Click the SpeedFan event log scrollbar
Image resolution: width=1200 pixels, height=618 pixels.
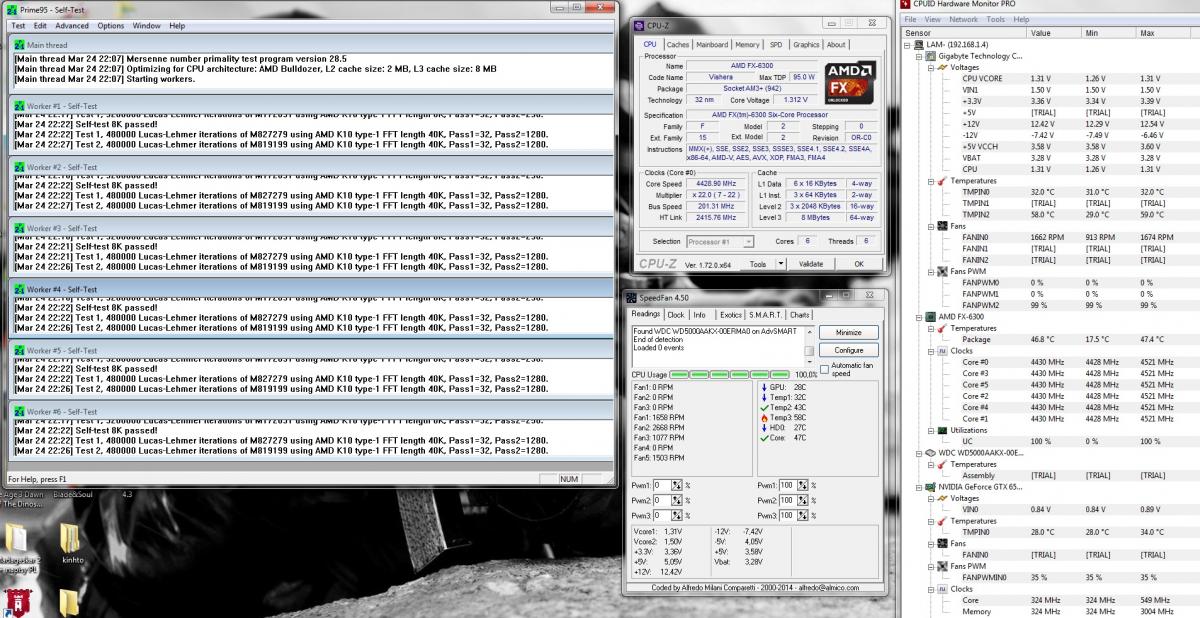point(811,346)
